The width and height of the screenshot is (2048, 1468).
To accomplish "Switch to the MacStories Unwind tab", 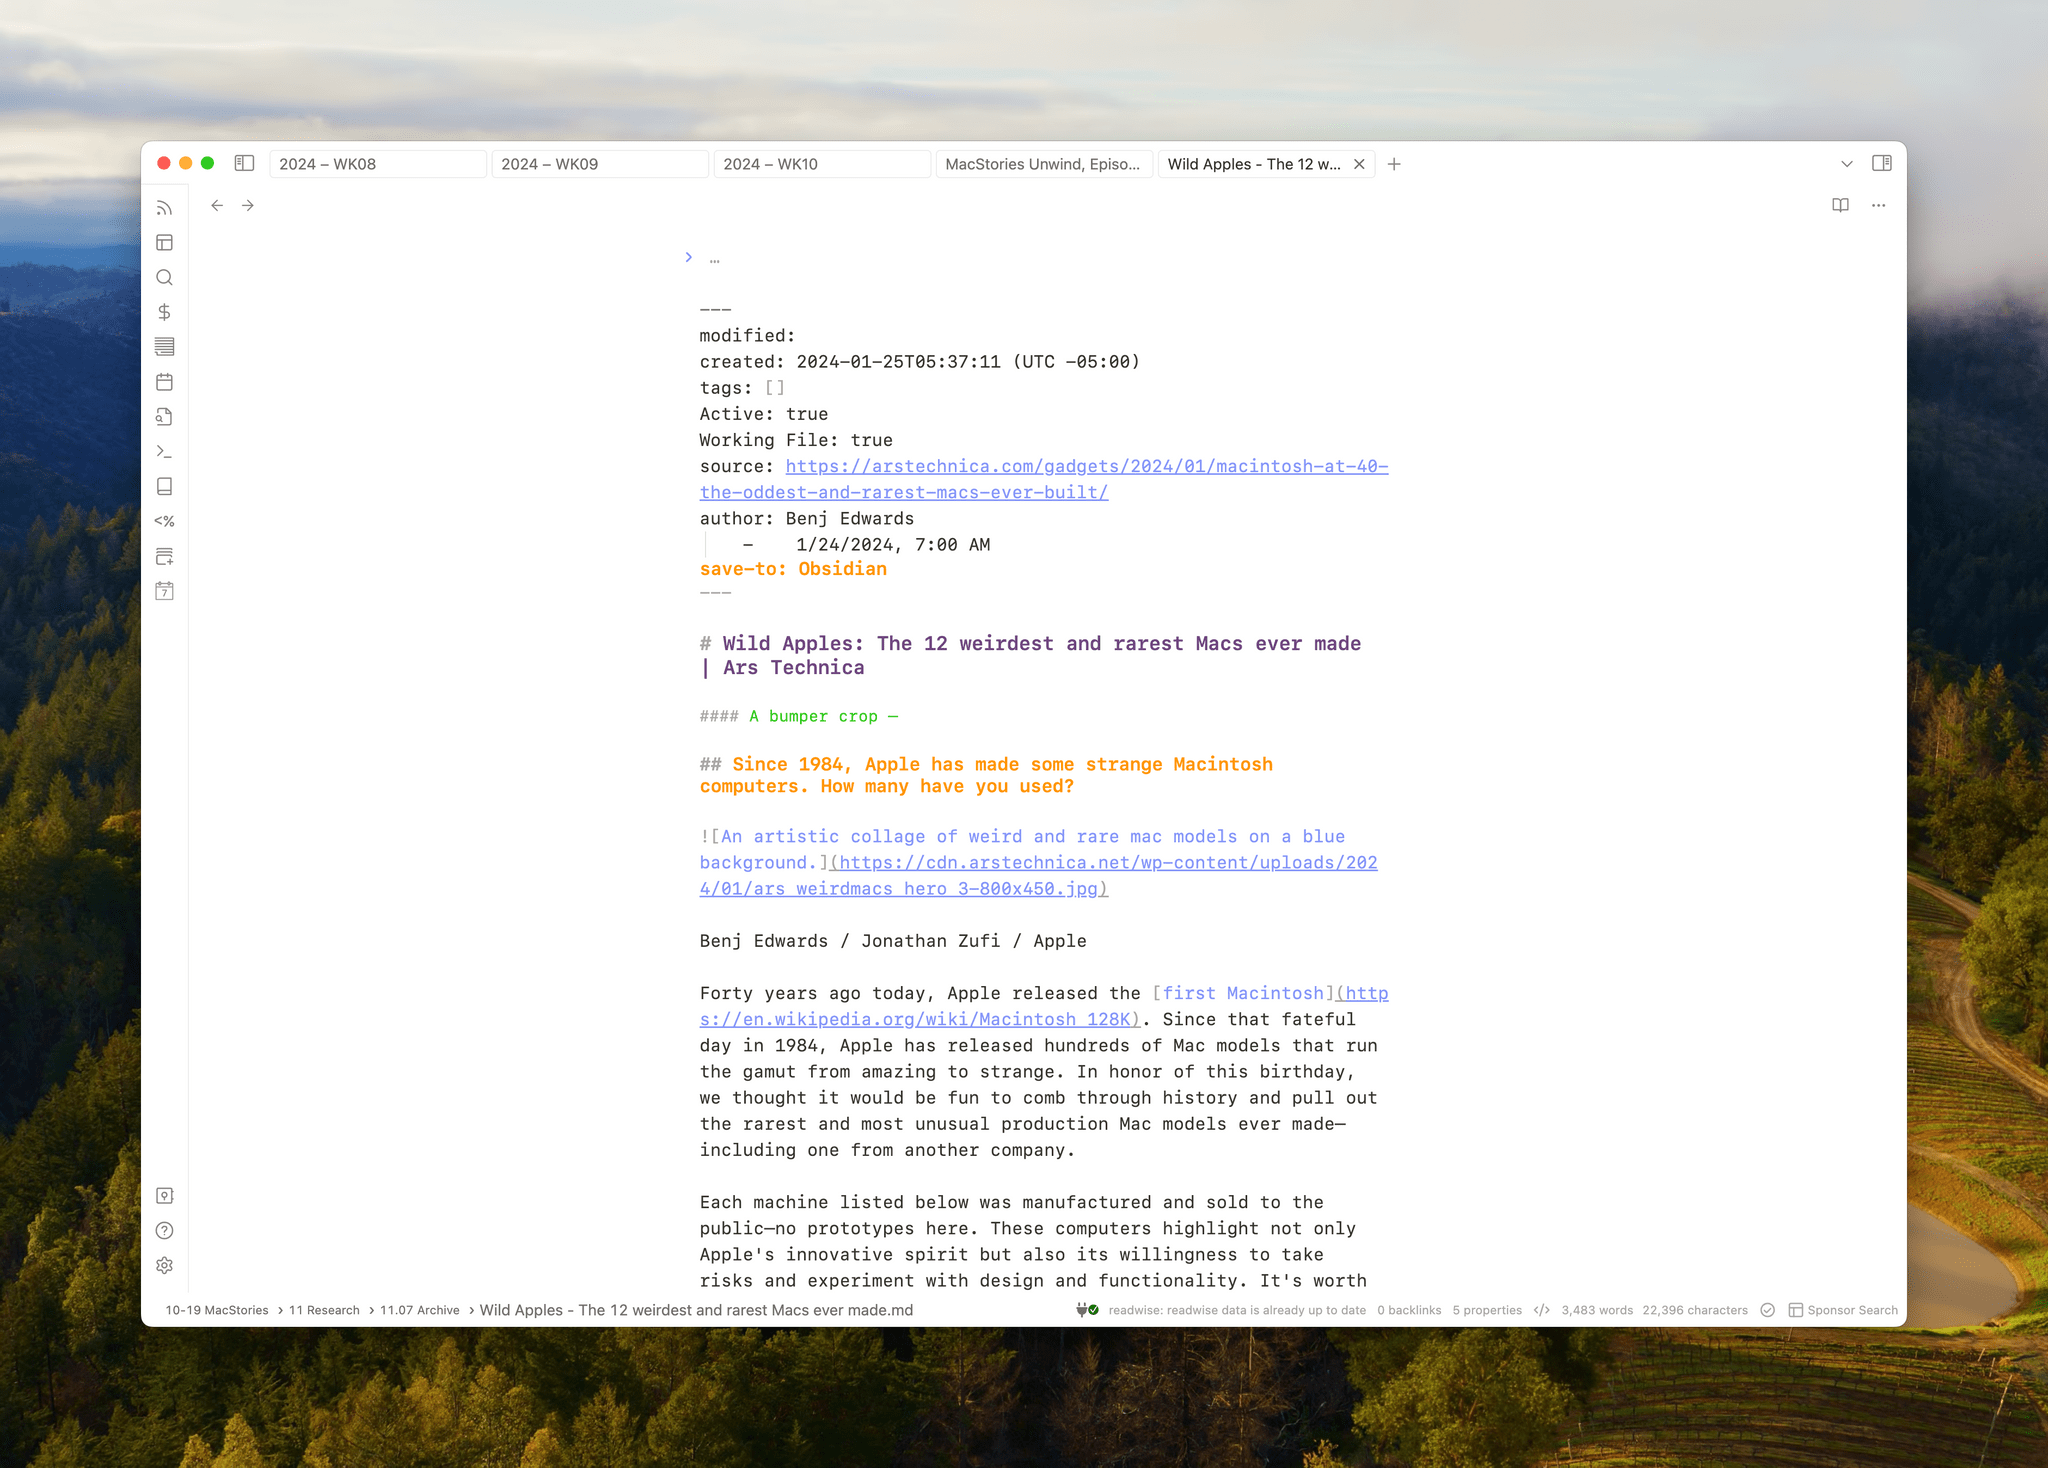I will [1044, 164].
